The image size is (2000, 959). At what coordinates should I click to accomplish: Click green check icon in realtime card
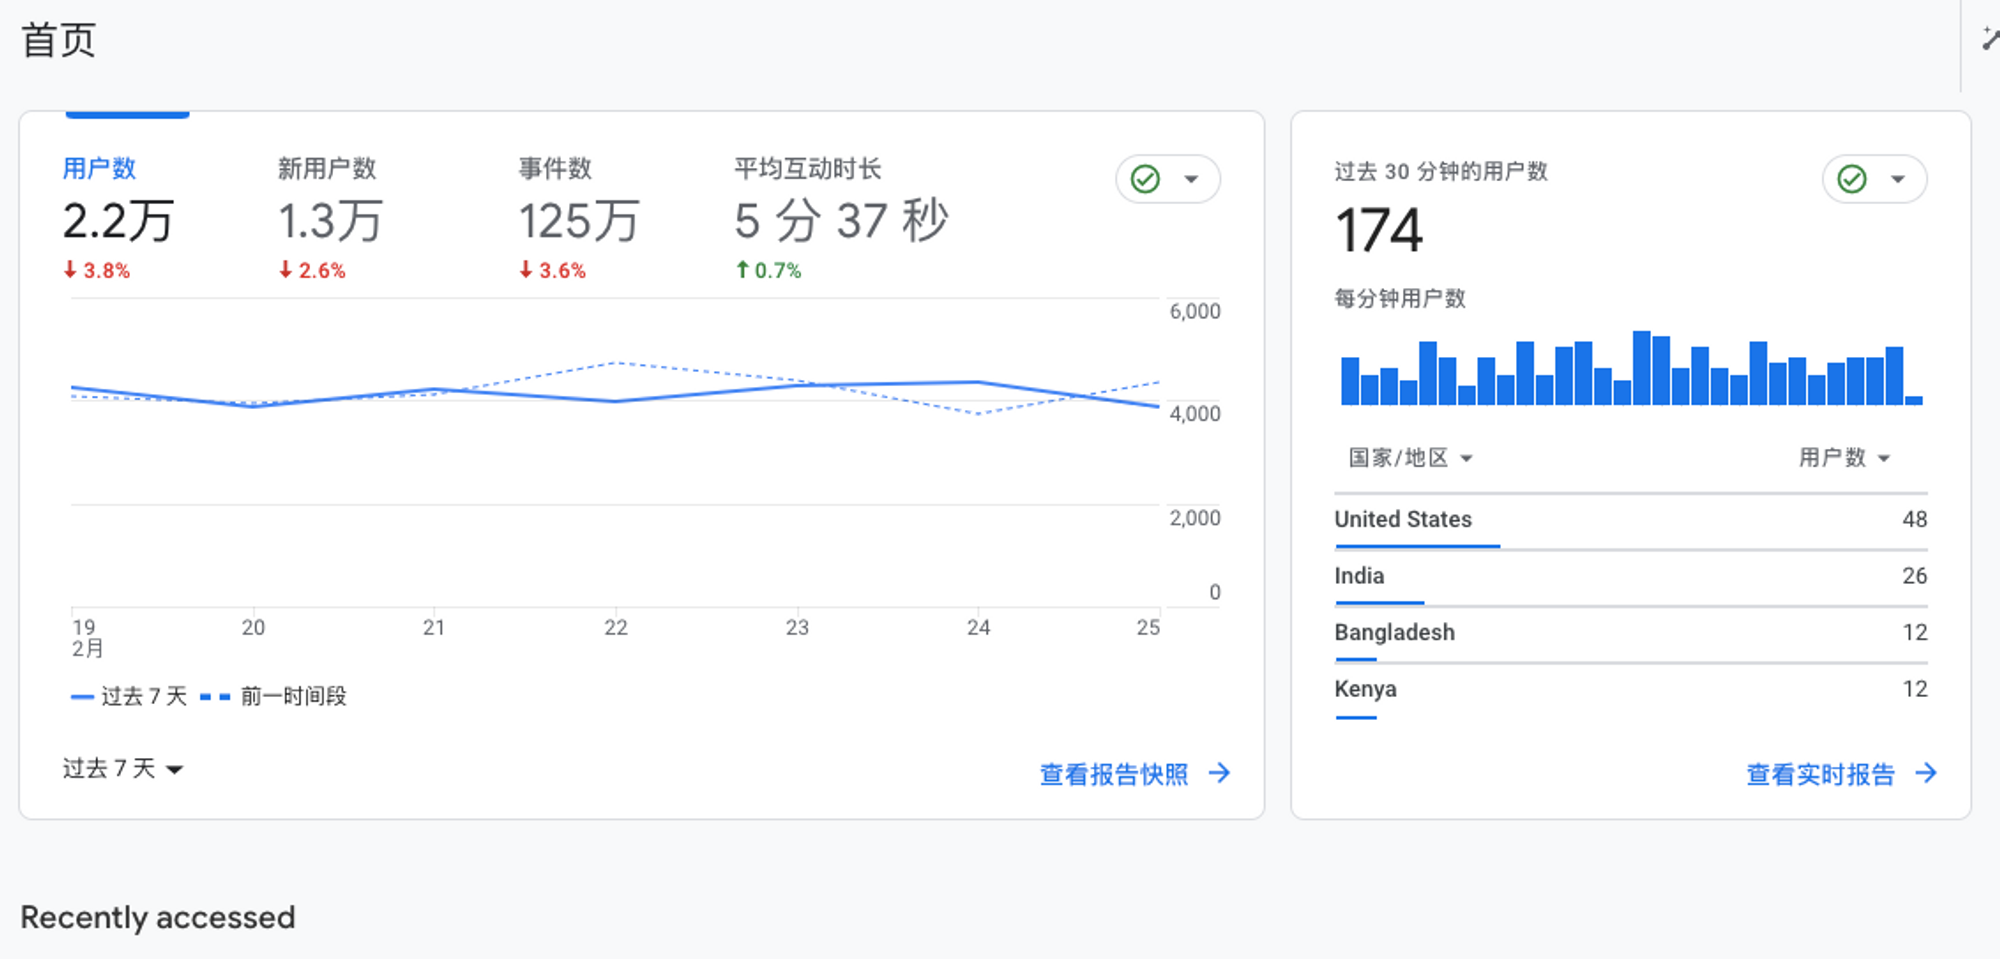pos(1852,179)
